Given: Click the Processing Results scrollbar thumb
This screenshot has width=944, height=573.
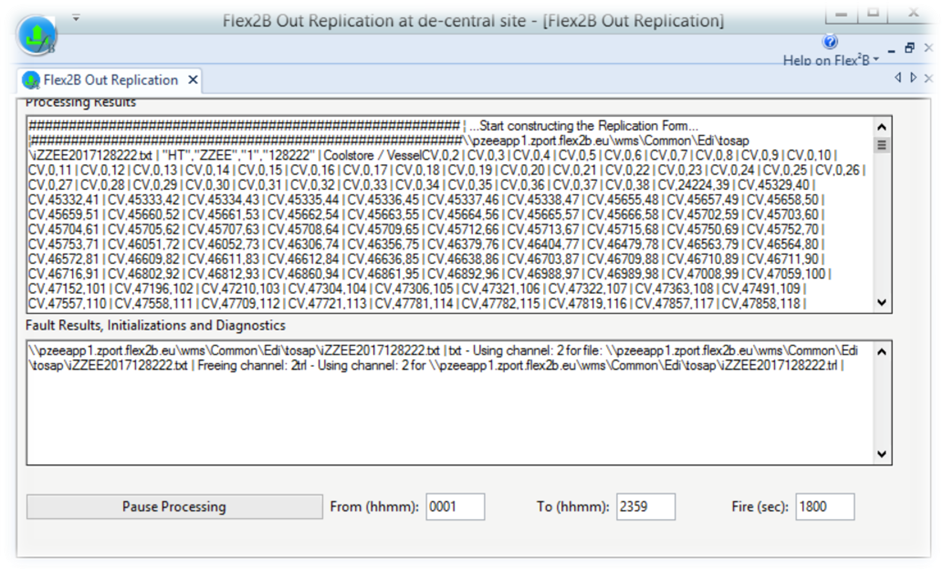Looking at the screenshot, I should click(882, 145).
